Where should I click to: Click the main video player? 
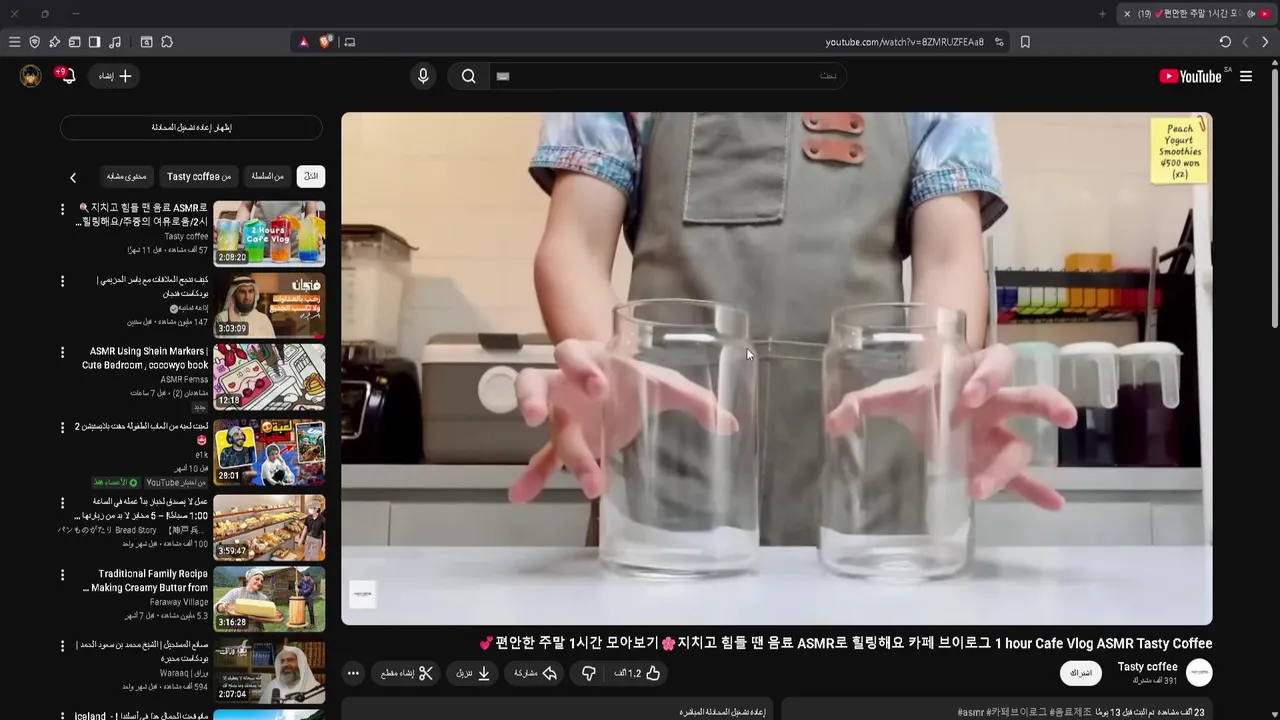pyautogui.click(x=777, y=369)
